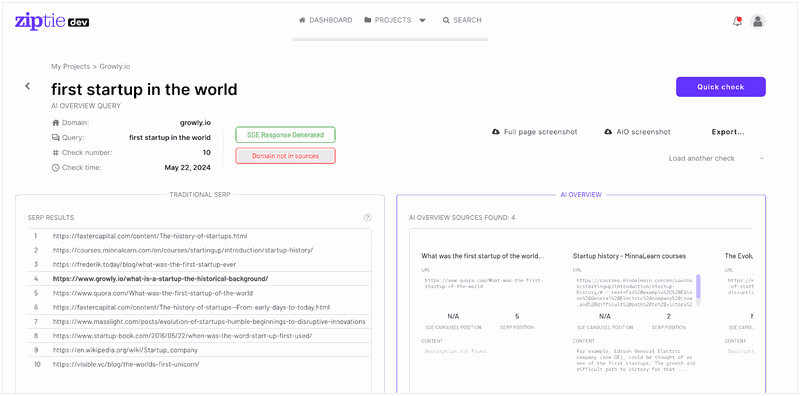Expand the Projects dropdown arrow
The image size is (800, 396).
(422, 21)
